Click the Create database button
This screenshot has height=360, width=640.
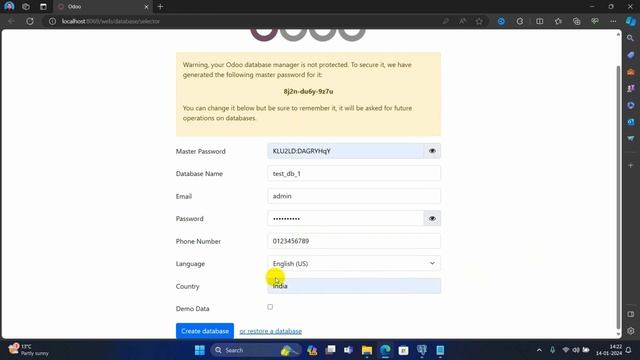(x=205, y=331)
